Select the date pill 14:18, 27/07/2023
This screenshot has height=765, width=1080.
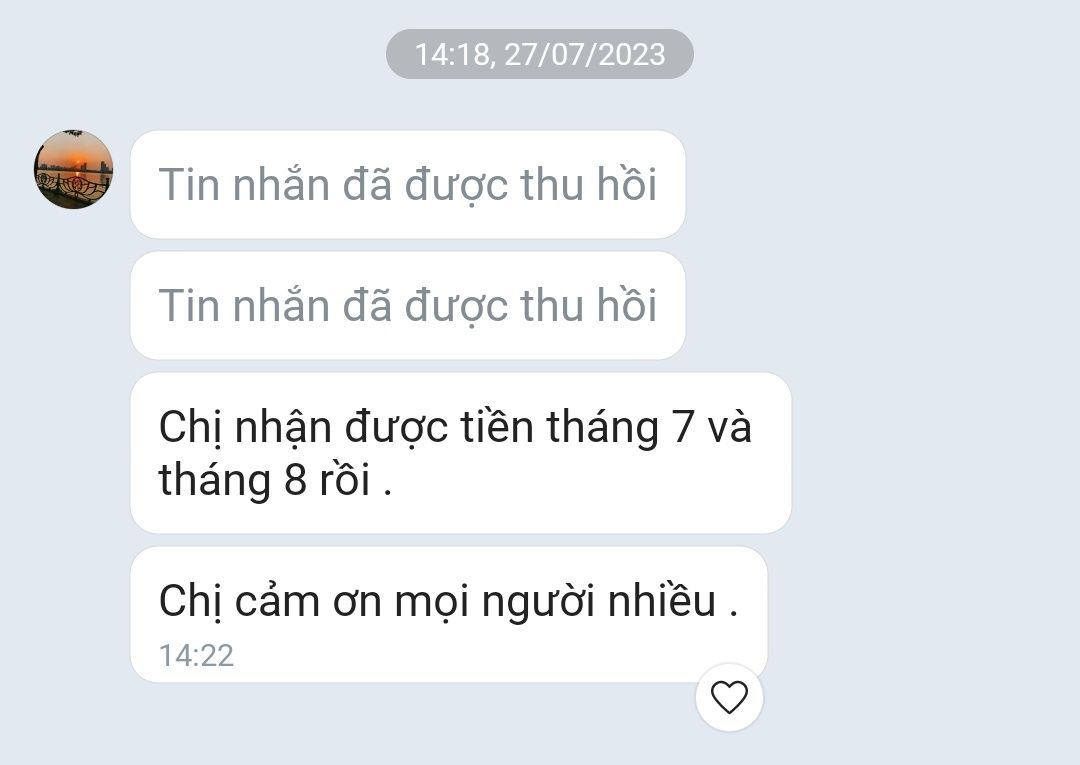[539, 54]
